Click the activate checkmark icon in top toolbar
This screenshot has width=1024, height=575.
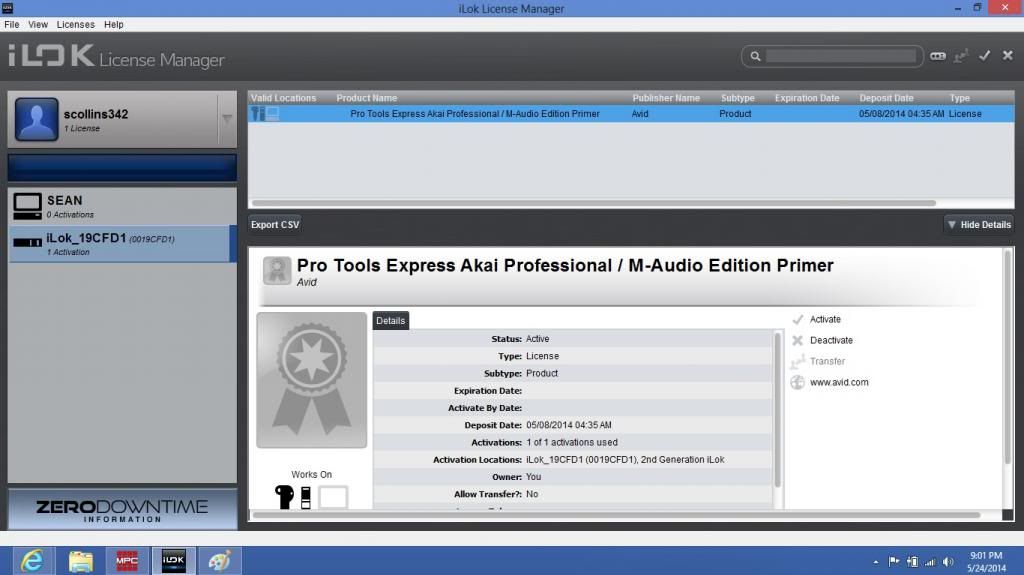click(984, 56)
